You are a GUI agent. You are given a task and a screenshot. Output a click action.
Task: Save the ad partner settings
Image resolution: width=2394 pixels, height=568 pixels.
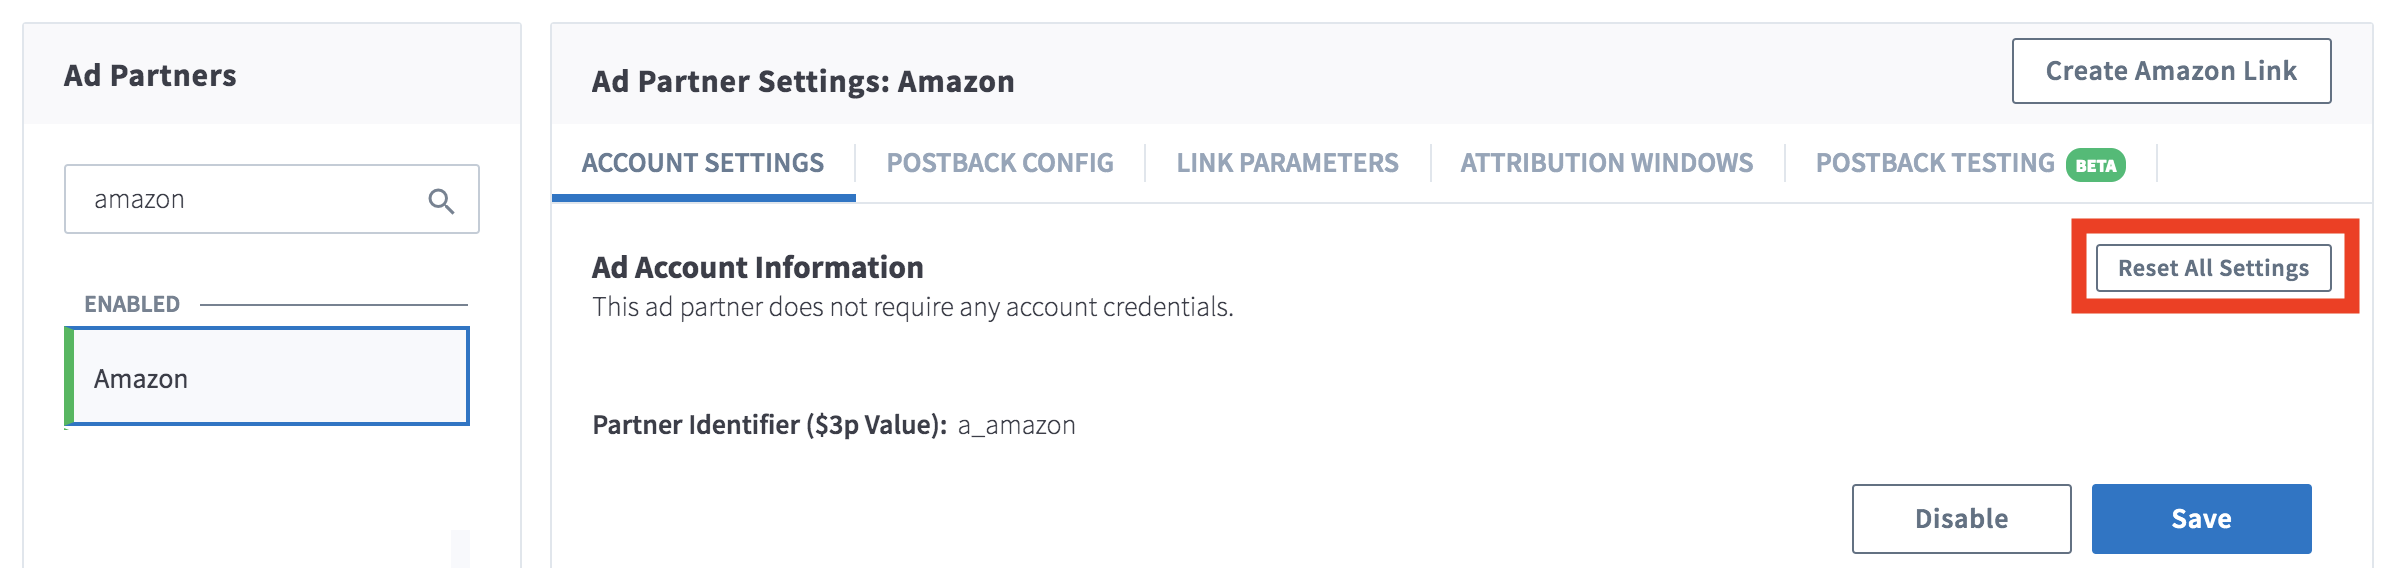click(2201, 519)
